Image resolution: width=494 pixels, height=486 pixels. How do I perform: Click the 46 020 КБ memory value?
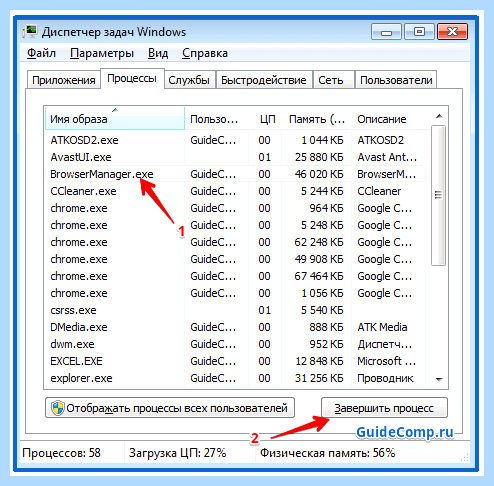(319, 174)
